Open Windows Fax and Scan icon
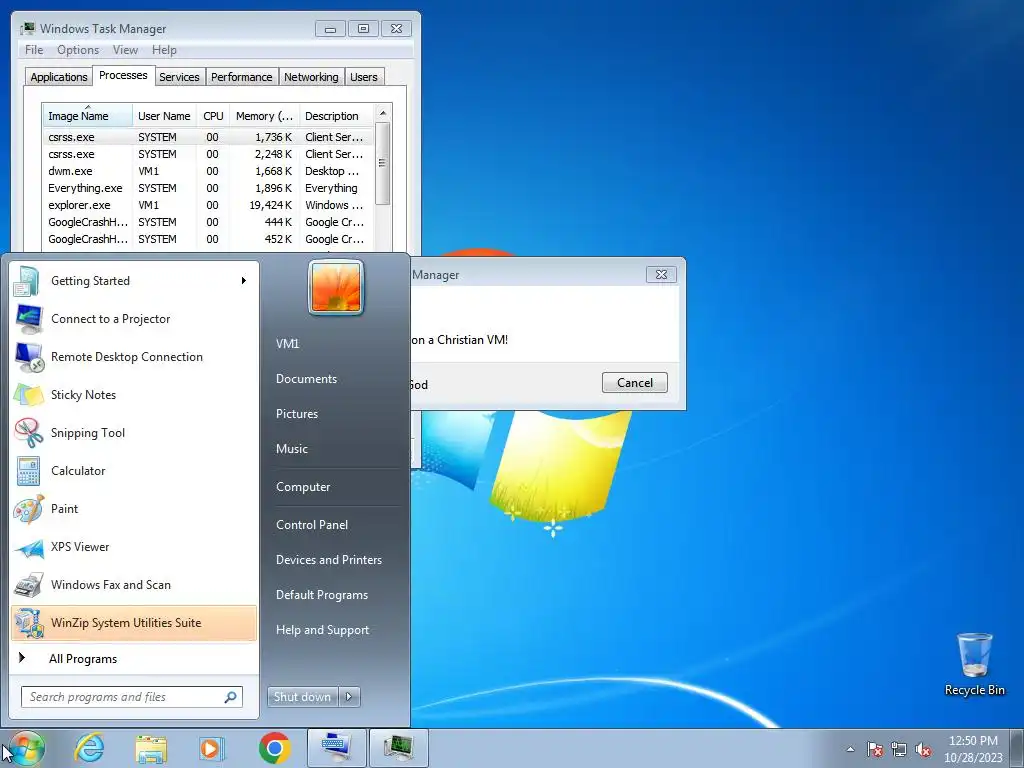Screen dimensions: 1024x768 [x=28, y=585]
